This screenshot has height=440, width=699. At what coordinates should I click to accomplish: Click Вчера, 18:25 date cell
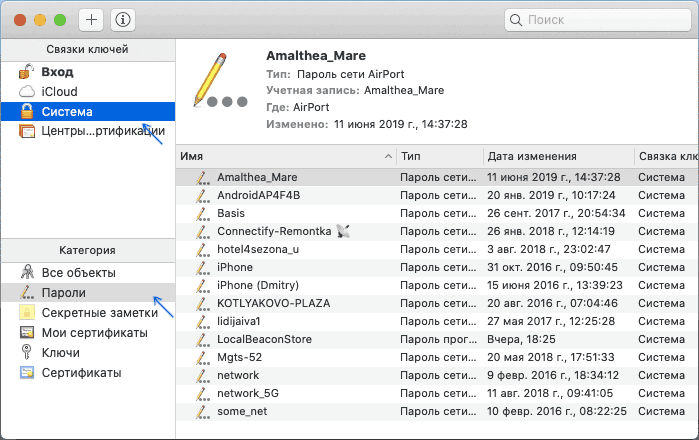tap(521, 339)
